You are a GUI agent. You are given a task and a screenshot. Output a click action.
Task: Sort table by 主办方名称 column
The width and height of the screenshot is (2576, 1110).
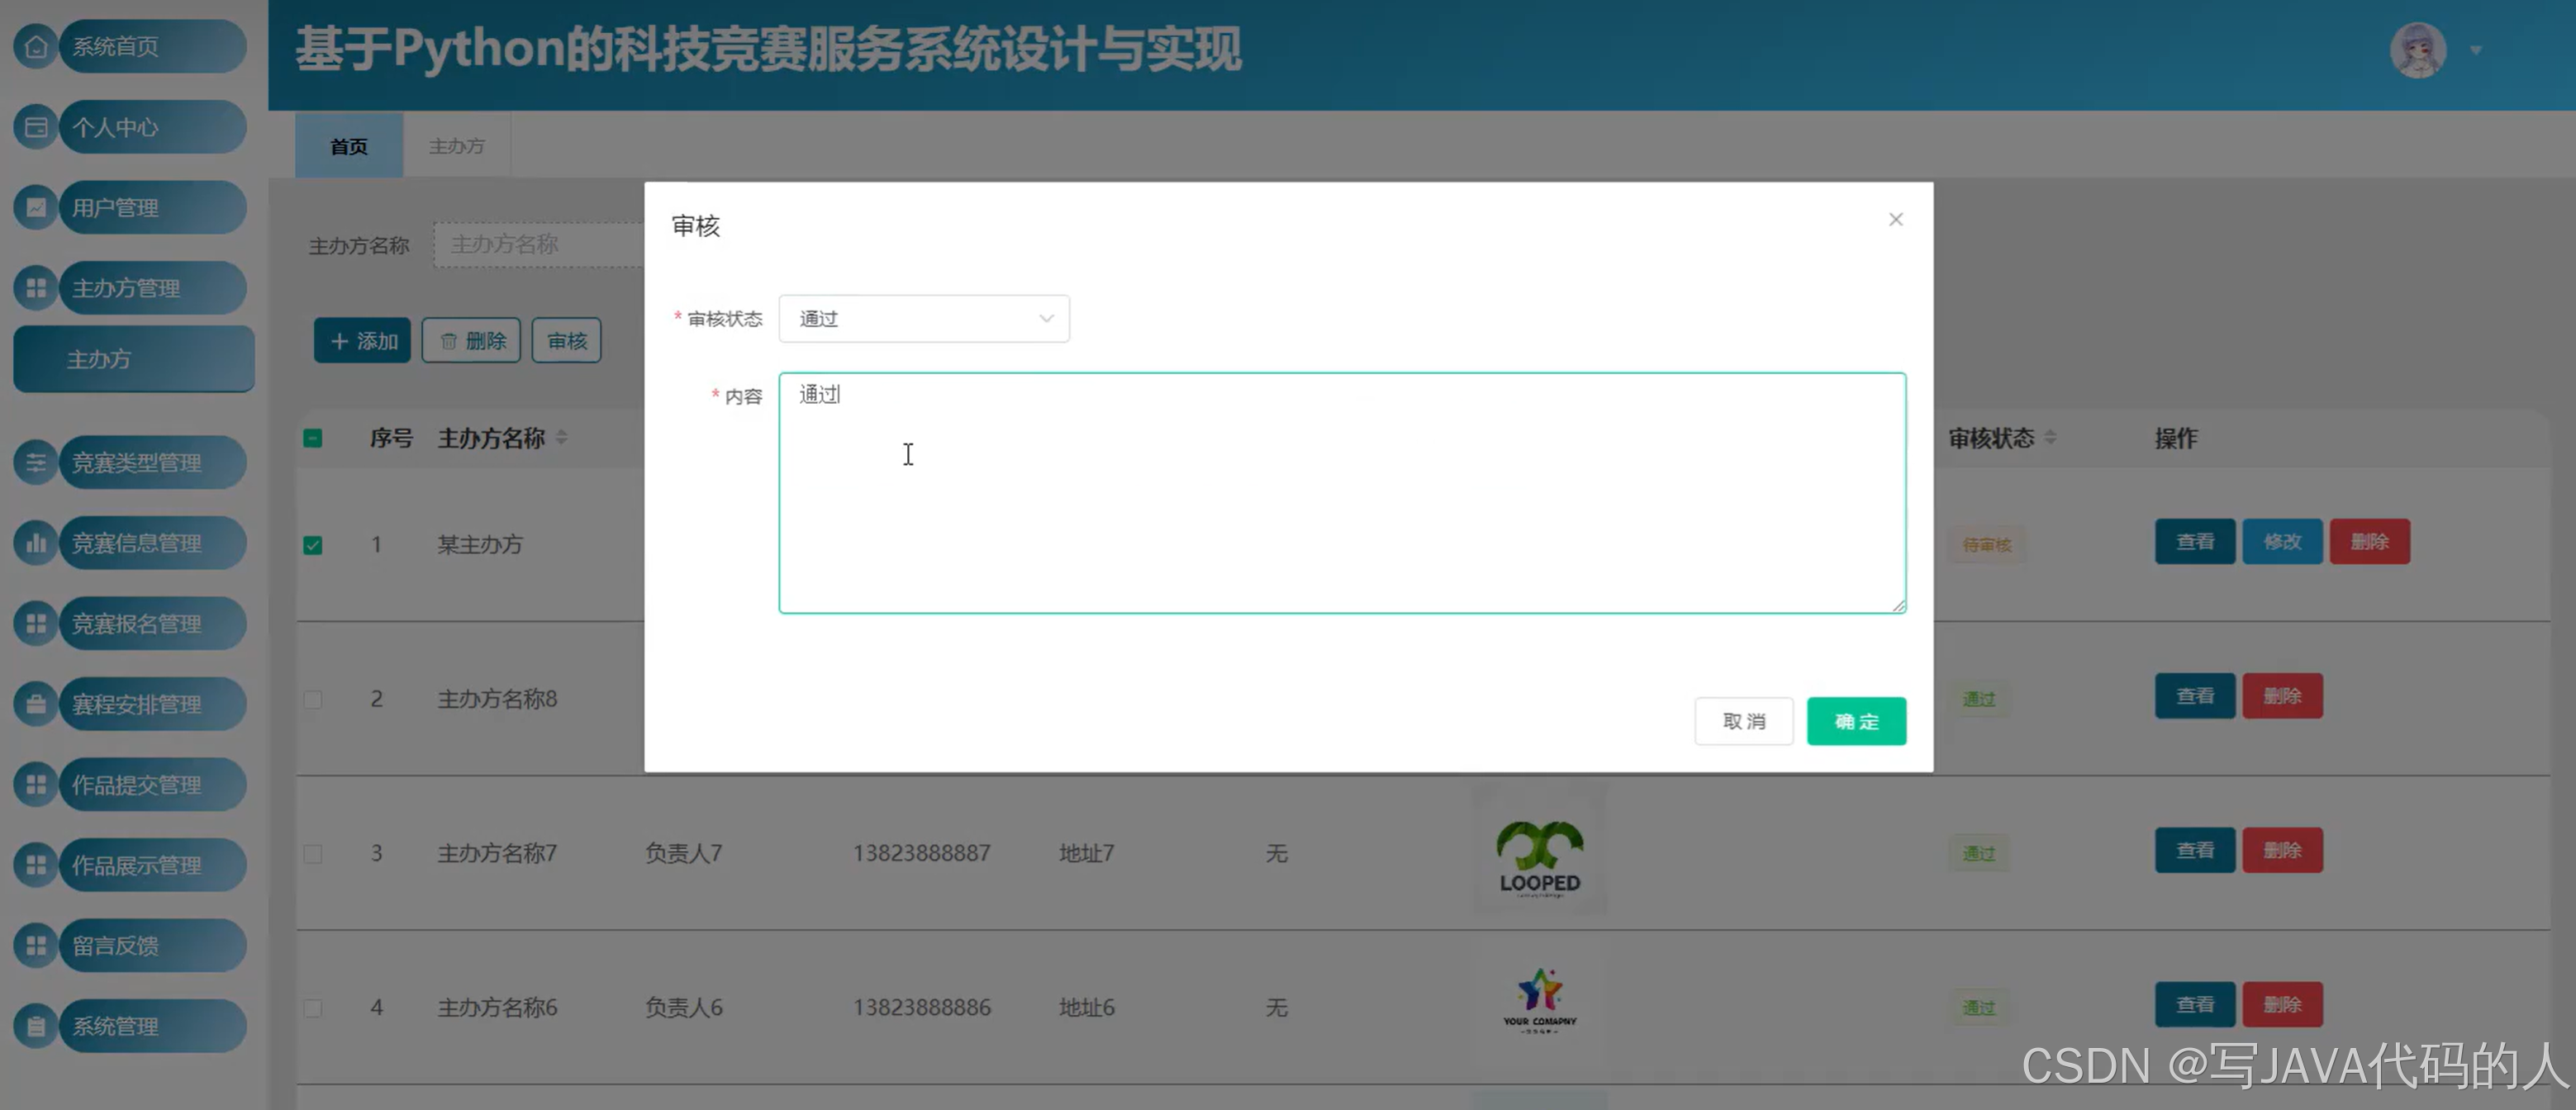pos(561,438)
